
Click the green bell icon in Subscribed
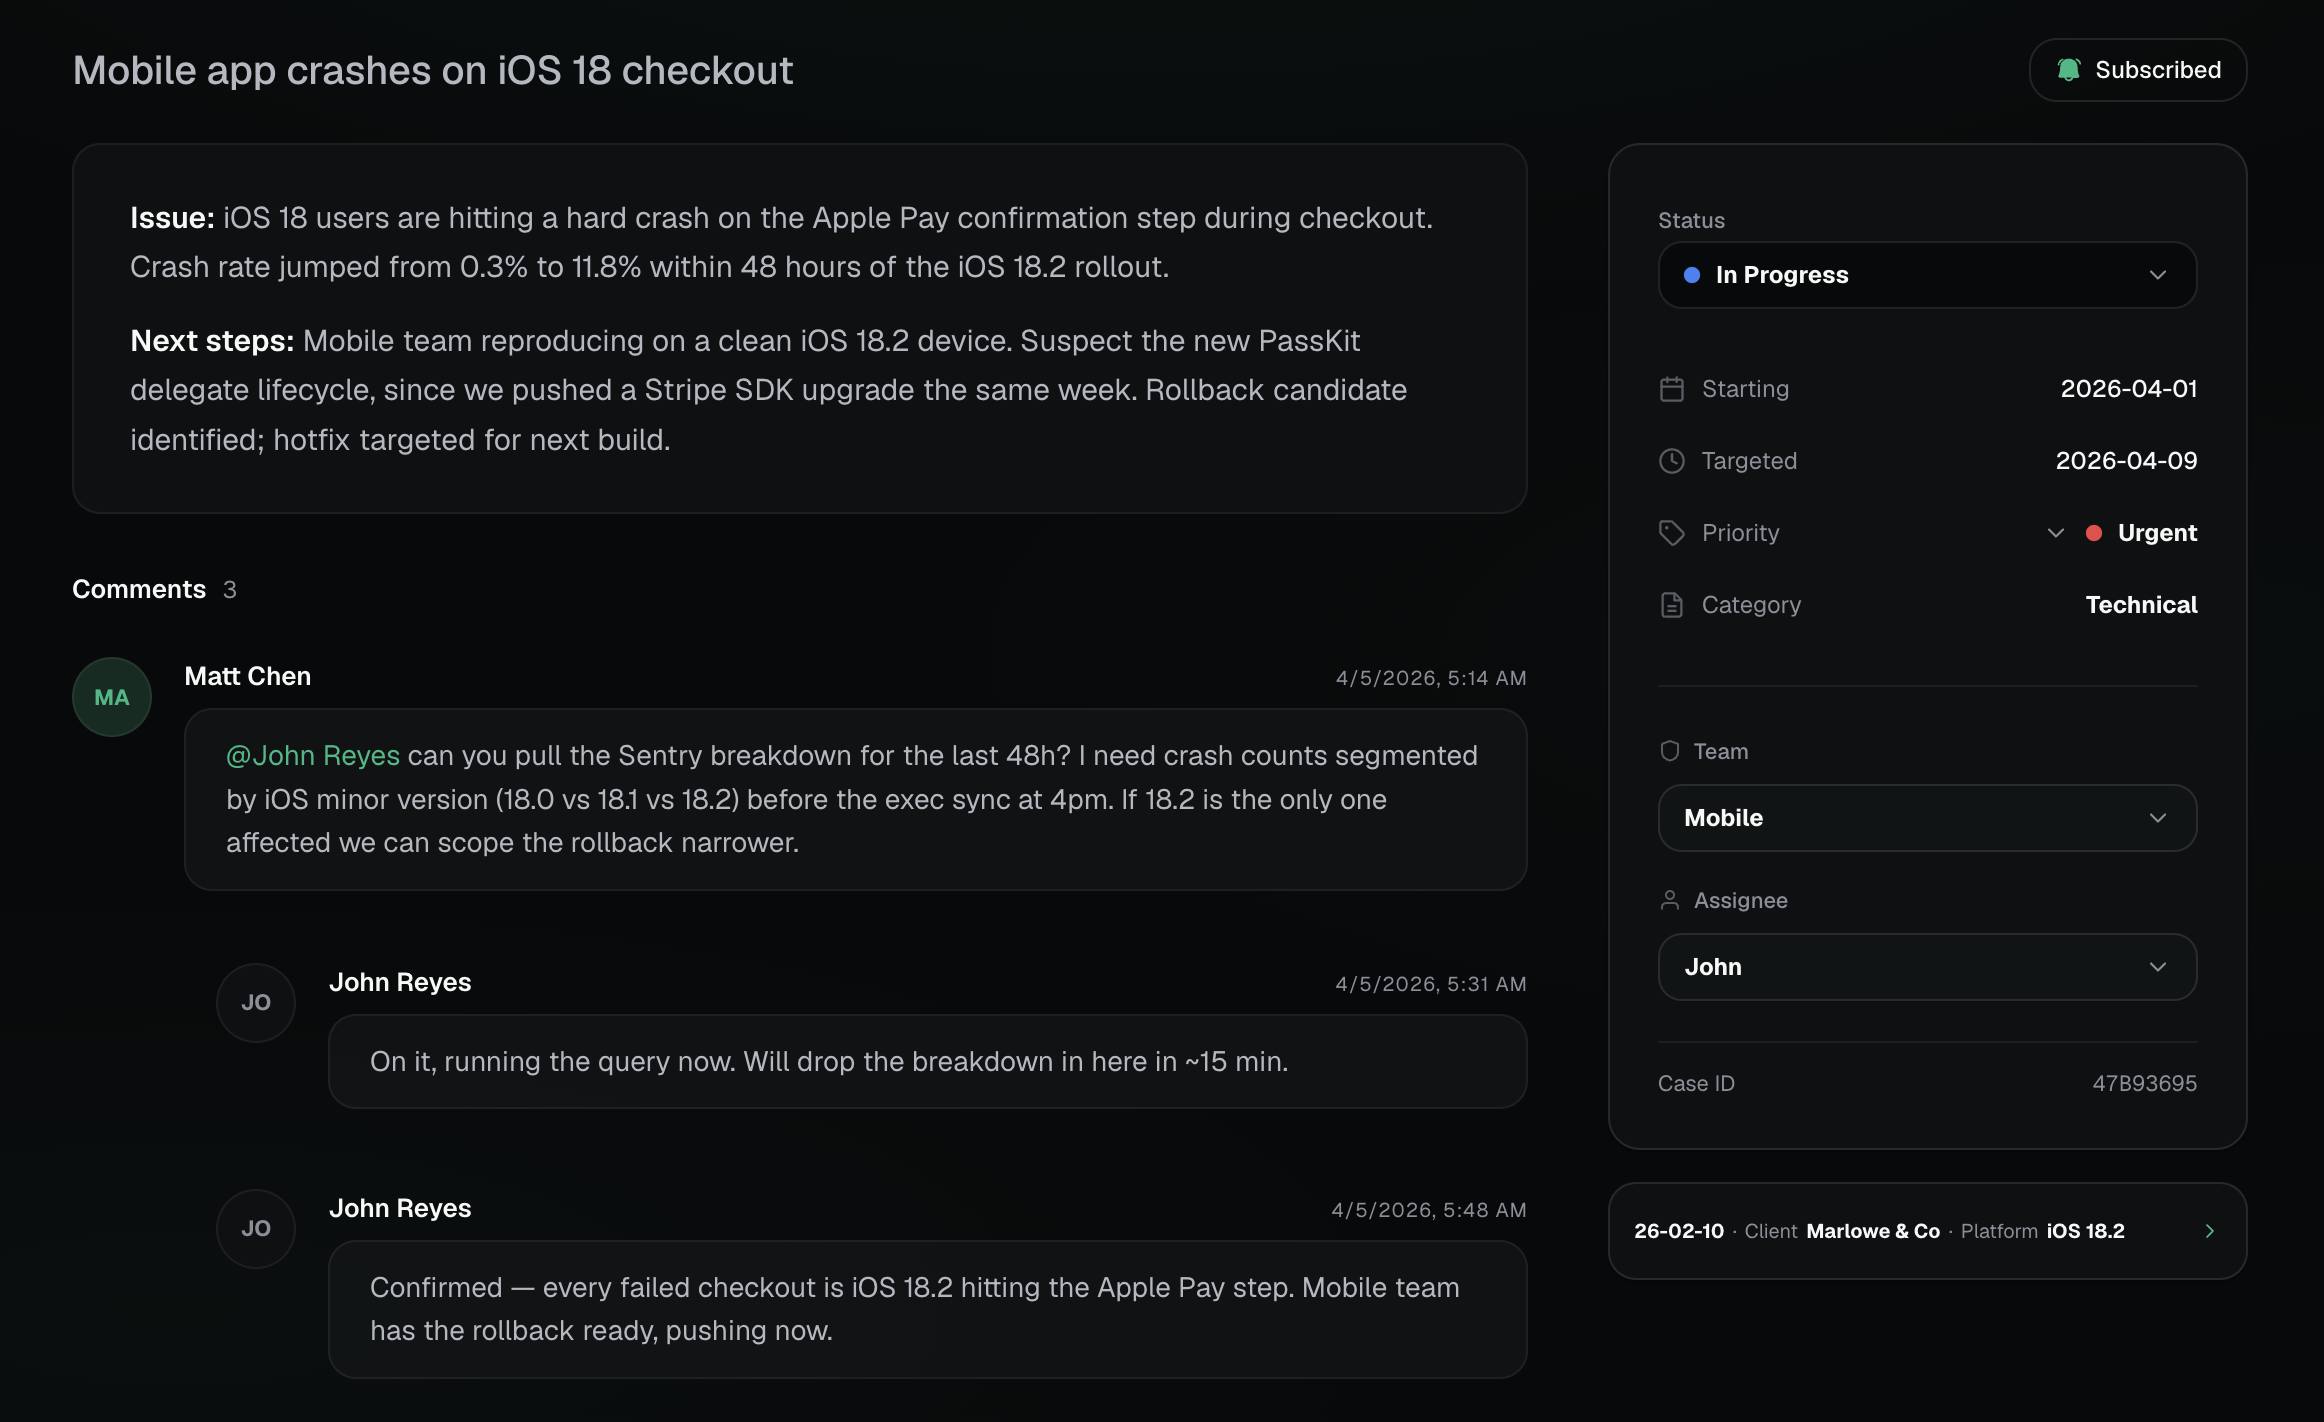2068,70
